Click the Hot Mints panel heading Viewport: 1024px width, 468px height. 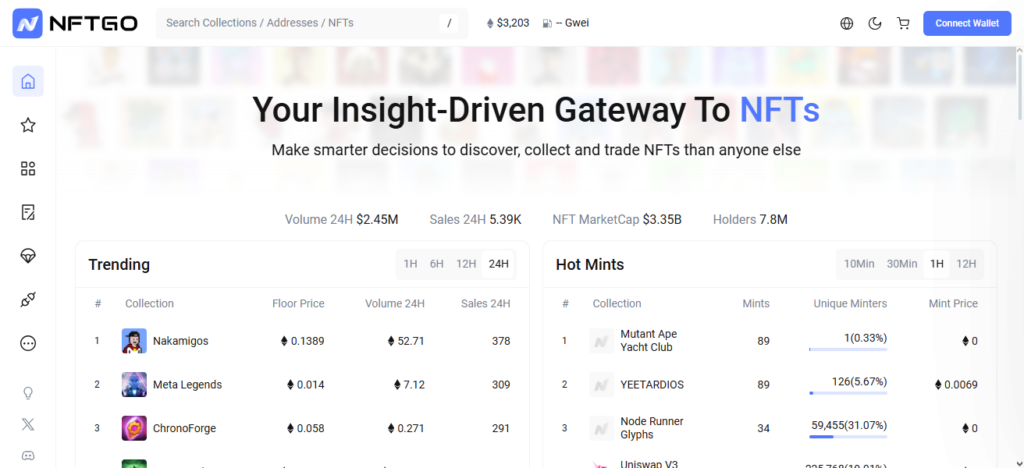pos(590,264)
